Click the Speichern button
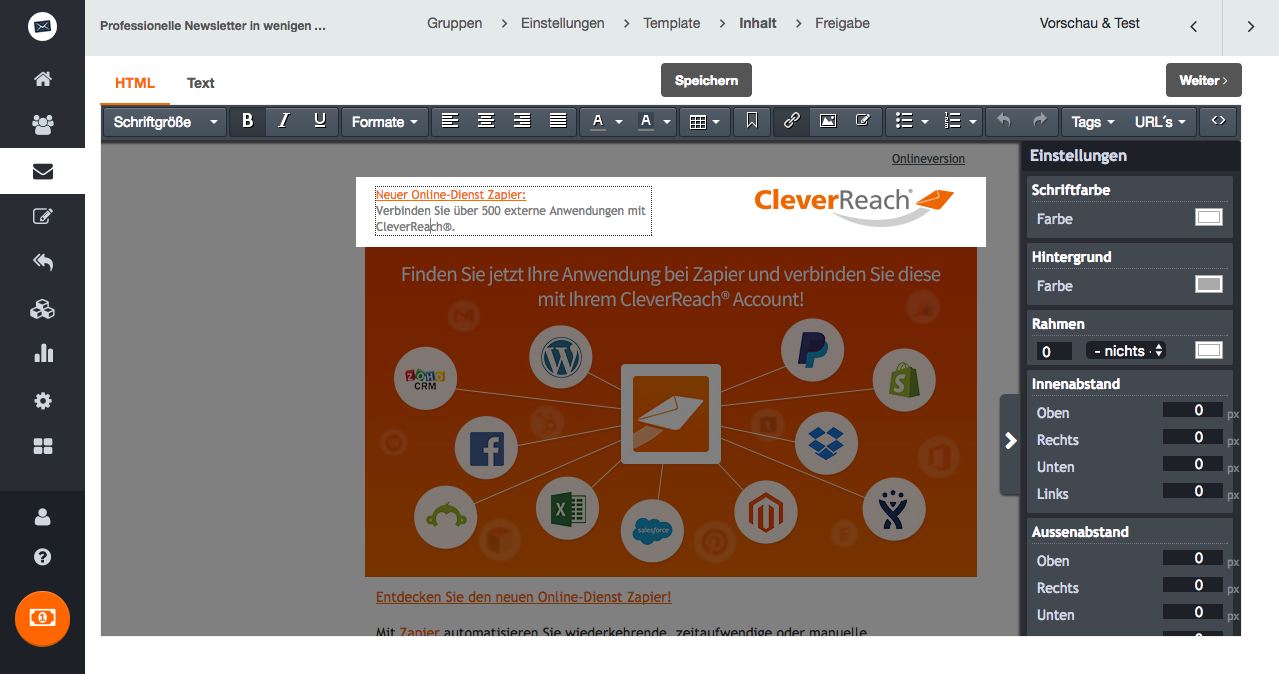 tap(706, 80)
